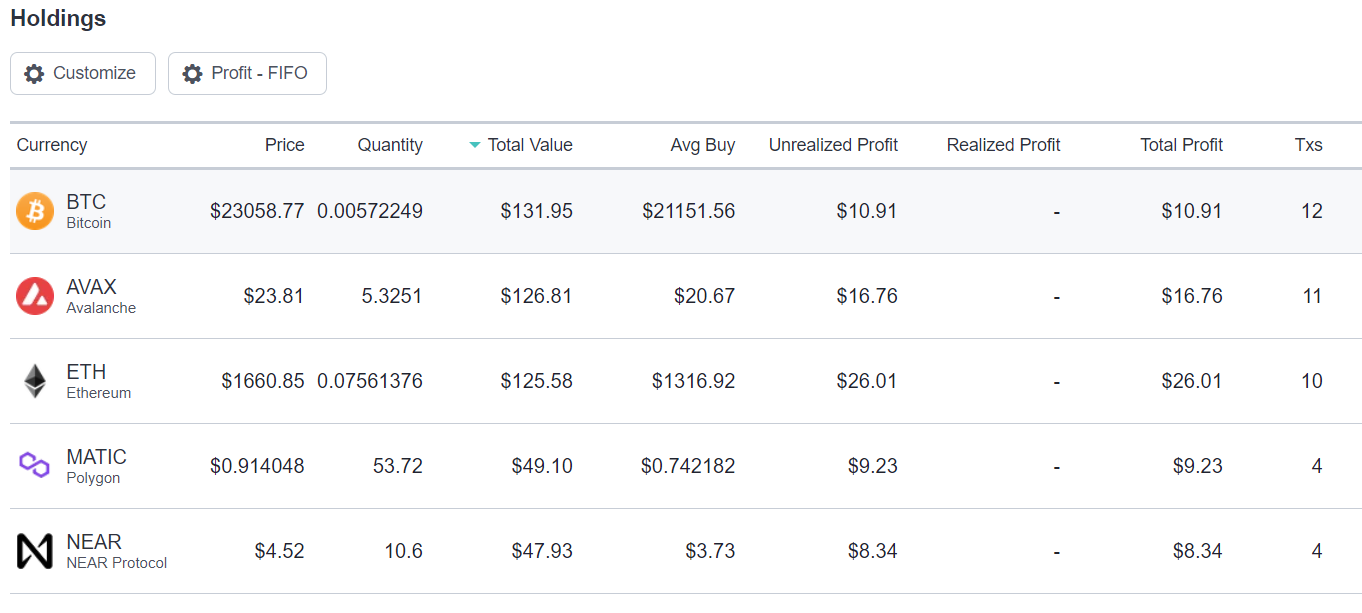
Task: Open the MATIC Polygon holding link
Action: [96, 466]
